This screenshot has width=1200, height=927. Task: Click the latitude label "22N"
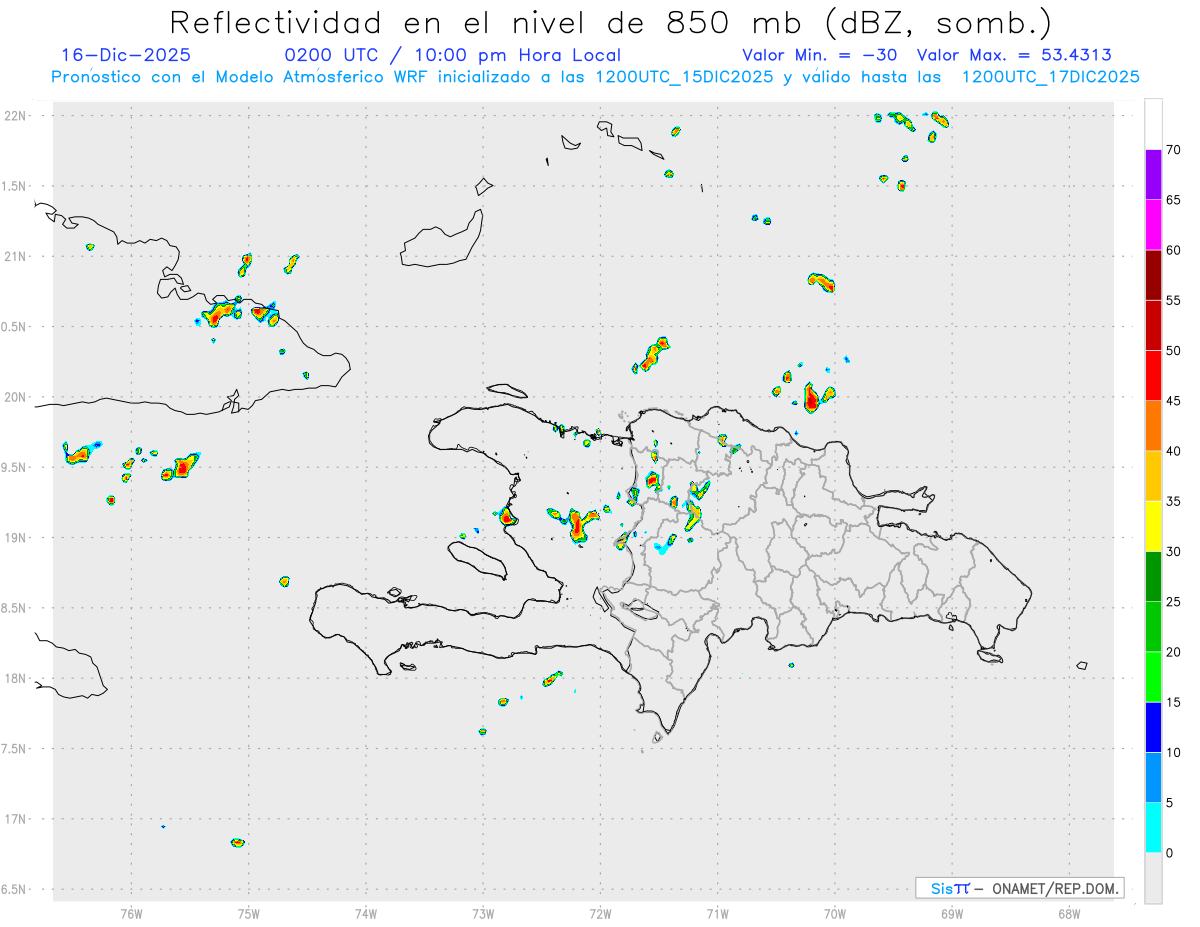[x=16, y=116]
